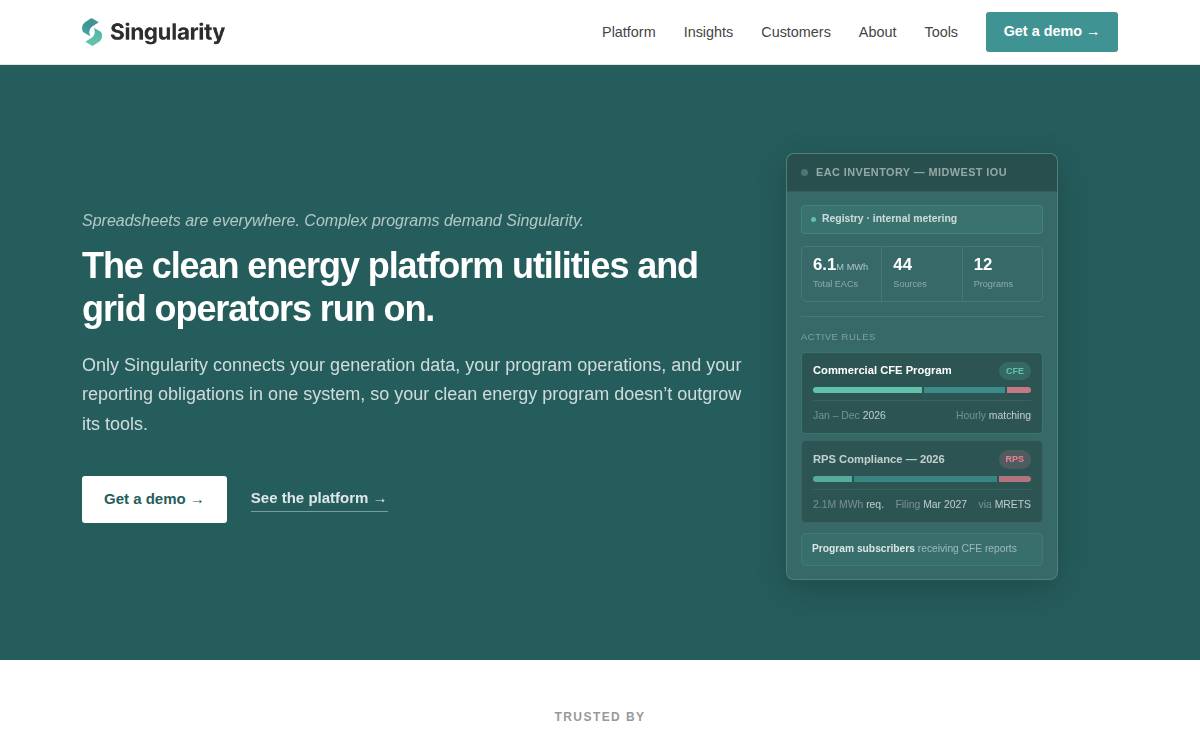Click the Filing Mar 2027 text
Screen dimensions: 1200x750
(x=931, y=504)
